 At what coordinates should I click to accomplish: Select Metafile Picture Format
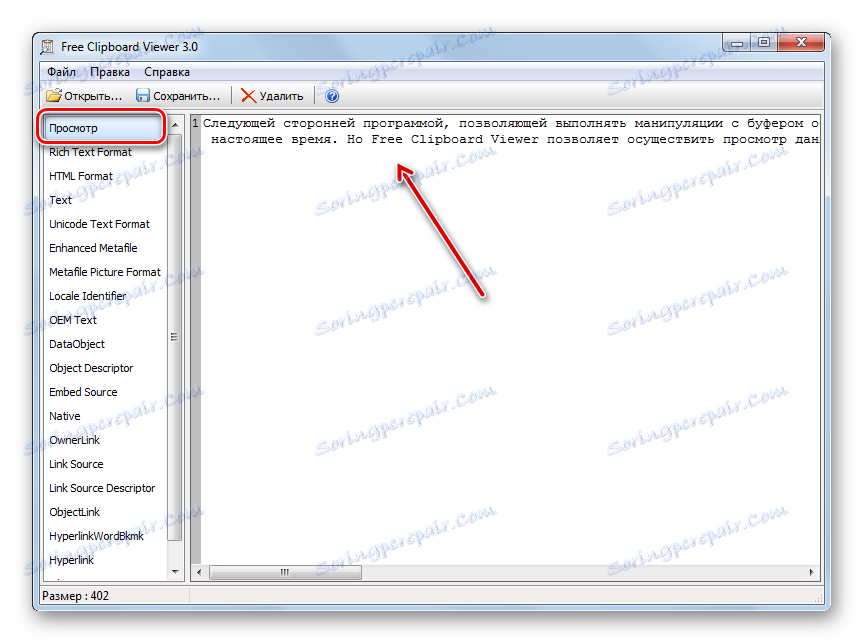point(104,272)
